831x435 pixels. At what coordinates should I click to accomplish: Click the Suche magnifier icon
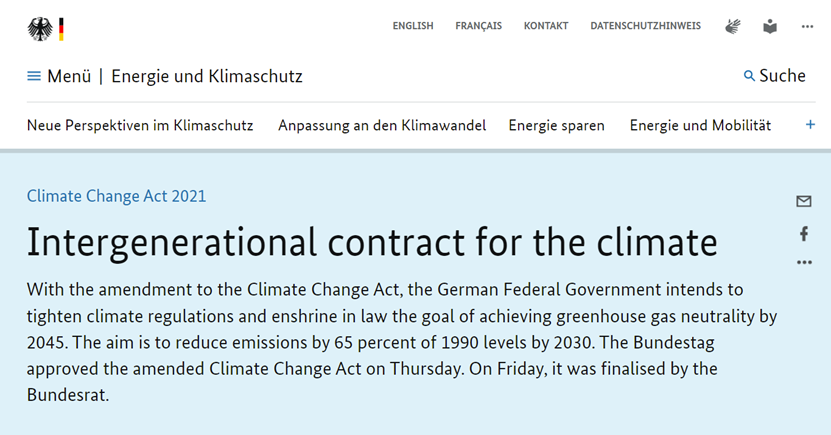pyautogui.click(x=749, y=76)
